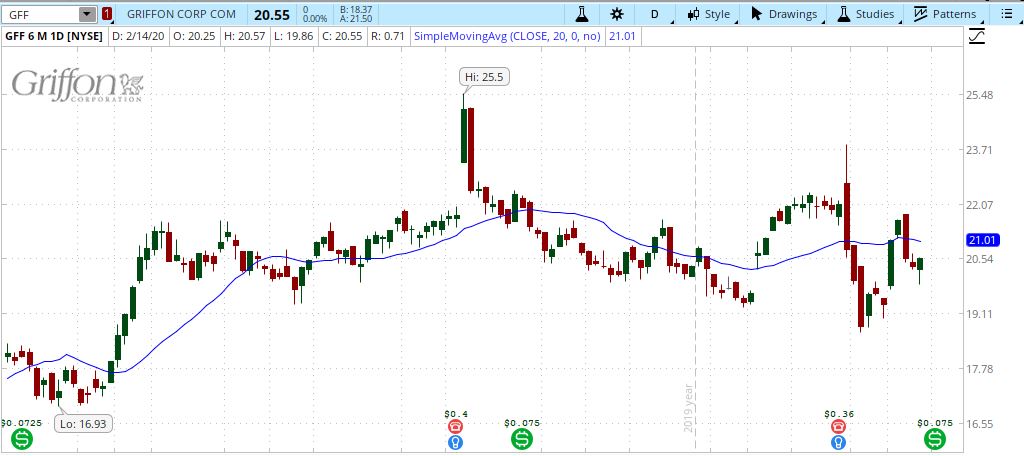Click the Hi: 25.5 price bubble
1024x456 pixels.
(x=483, y=76)
